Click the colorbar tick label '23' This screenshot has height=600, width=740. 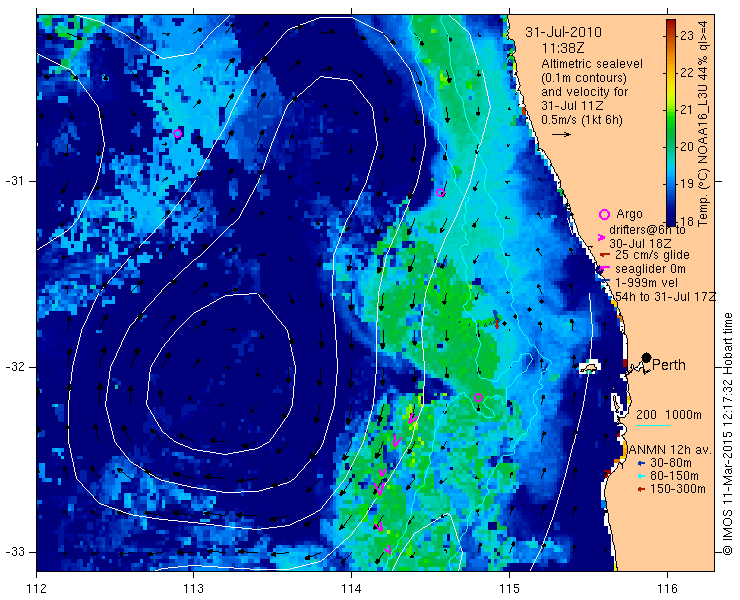pyautogui.click(x=687, y=36)
